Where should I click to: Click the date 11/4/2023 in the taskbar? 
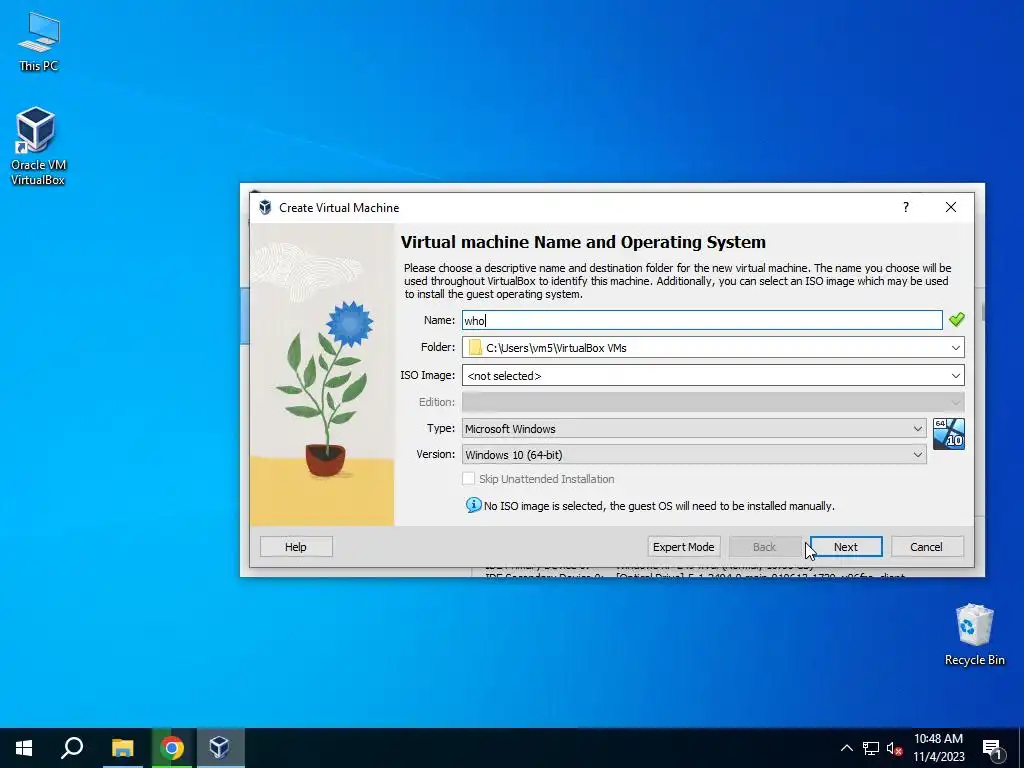coord(938,757)
